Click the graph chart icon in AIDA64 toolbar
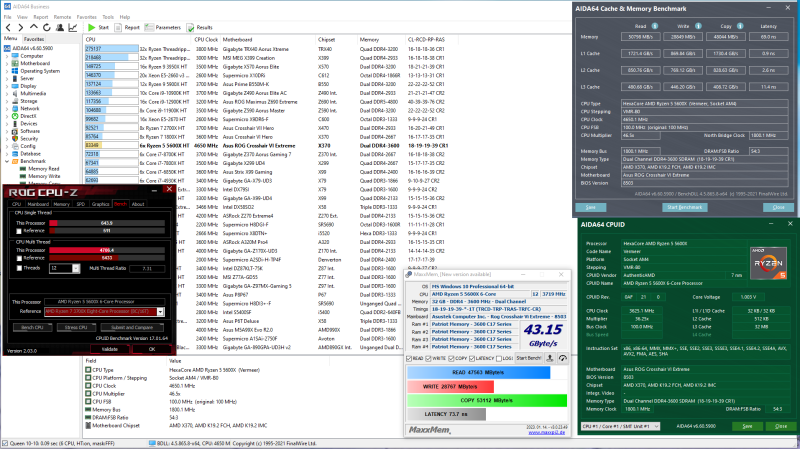The width and height of the screenshot is (800, 449). coord(72,28)
